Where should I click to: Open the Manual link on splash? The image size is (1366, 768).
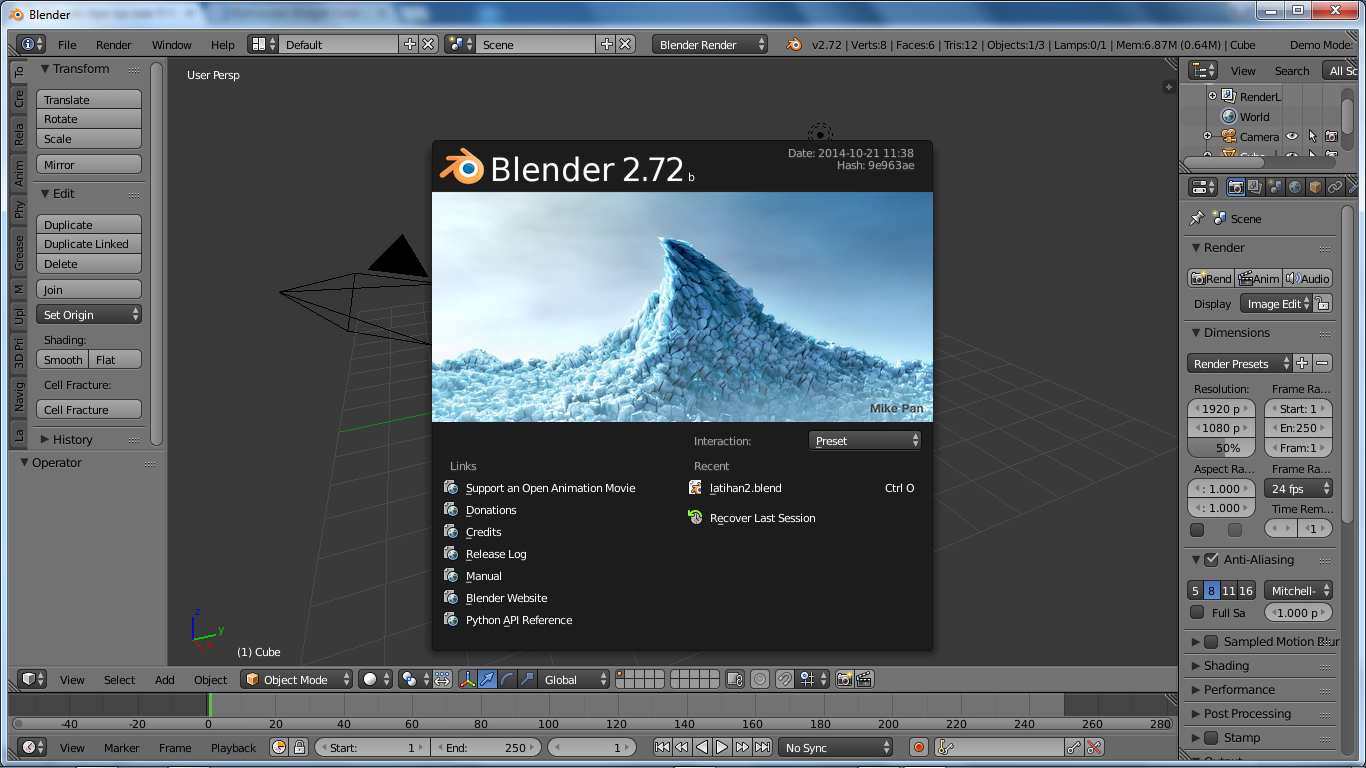point(484,576)
